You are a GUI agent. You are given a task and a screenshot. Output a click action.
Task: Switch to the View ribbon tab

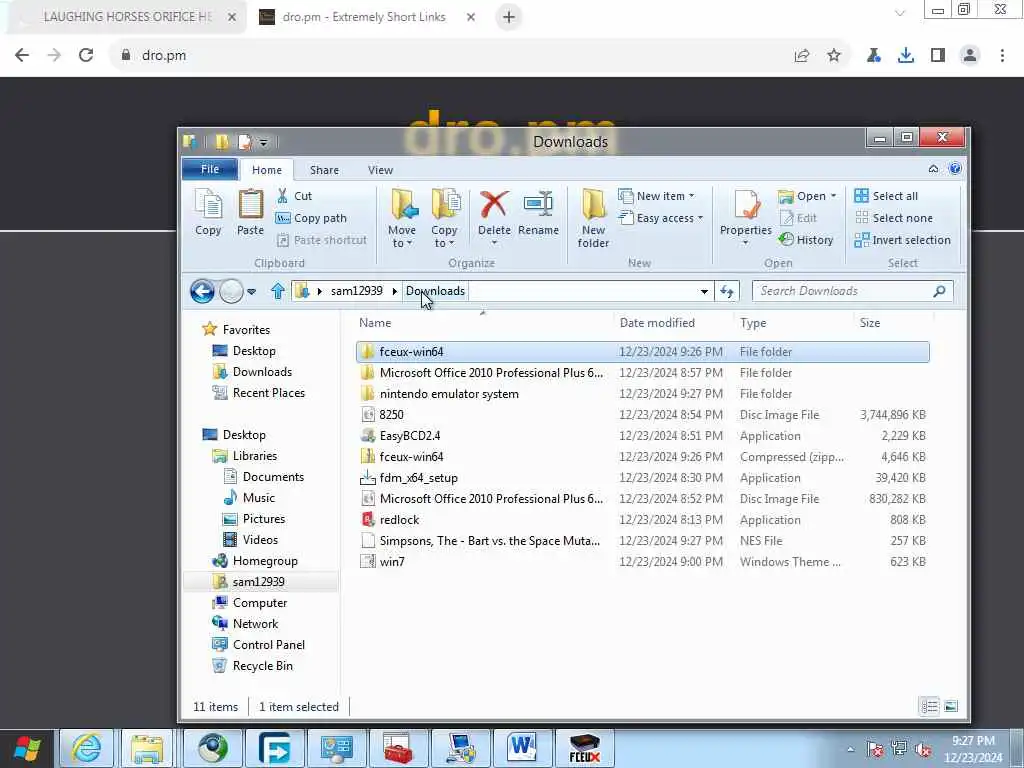coord(380,170)
